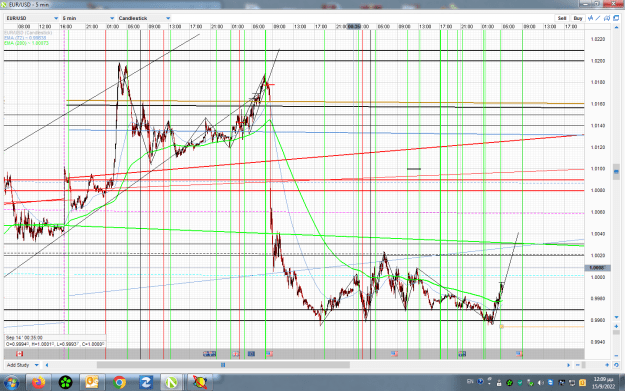This screenshot has width=625, height=391.
Task: Open the 5 min timeframe dropdown
Action: [88, 18]
